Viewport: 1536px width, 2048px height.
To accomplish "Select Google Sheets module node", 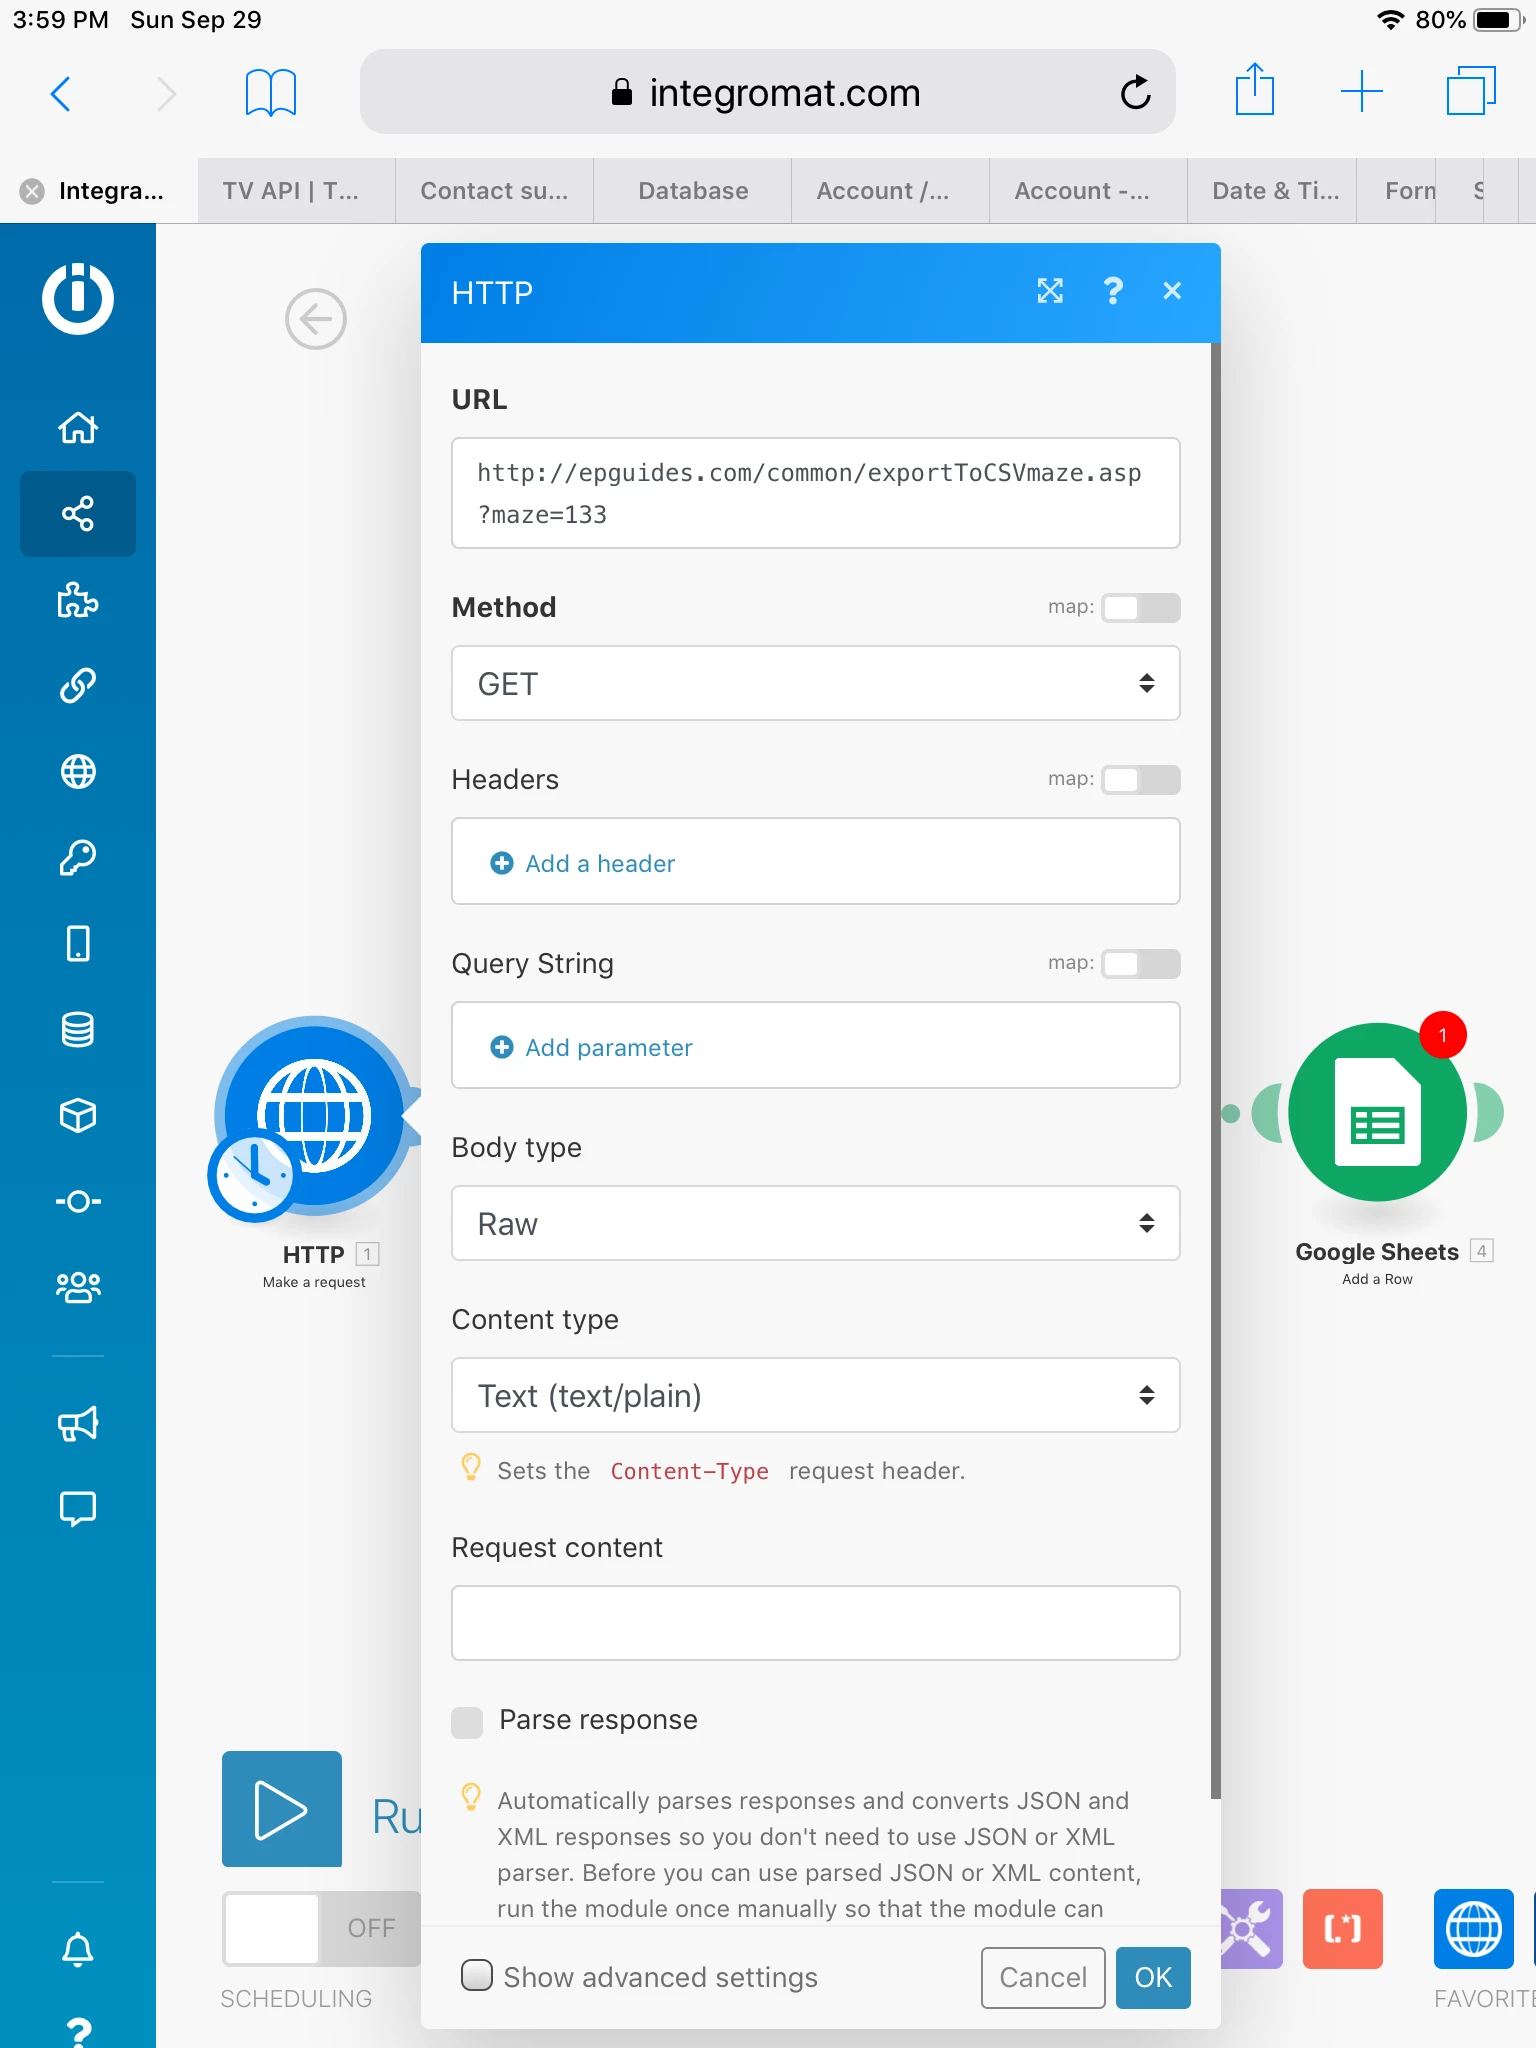I will 1378,1112.
